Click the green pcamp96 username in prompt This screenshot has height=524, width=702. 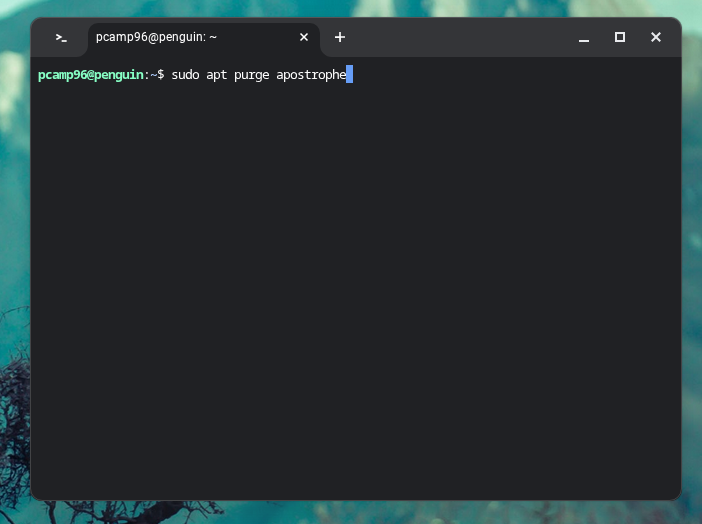click(x=62, y=75)
